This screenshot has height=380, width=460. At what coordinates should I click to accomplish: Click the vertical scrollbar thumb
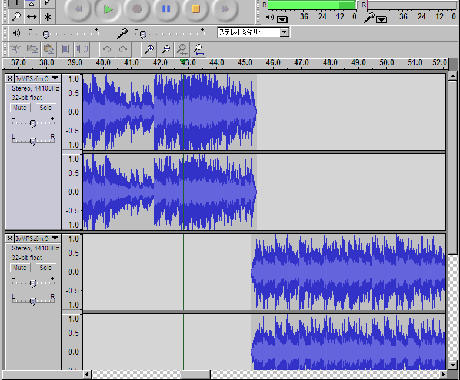click(x=452, y=167)
